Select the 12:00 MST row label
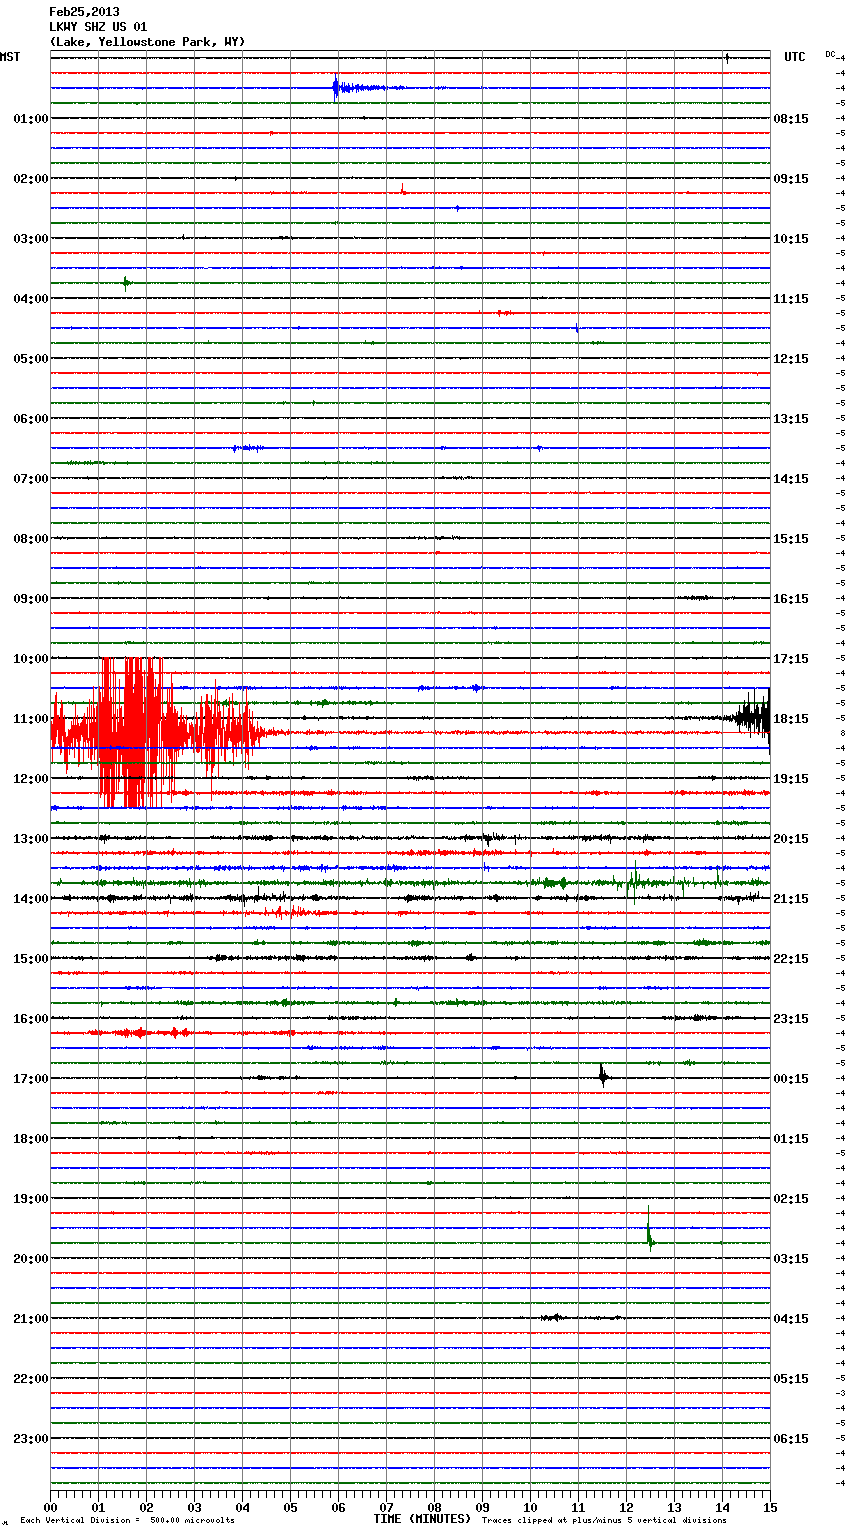This screenshot has width=850, height=1534. click(x=31, y=779)
